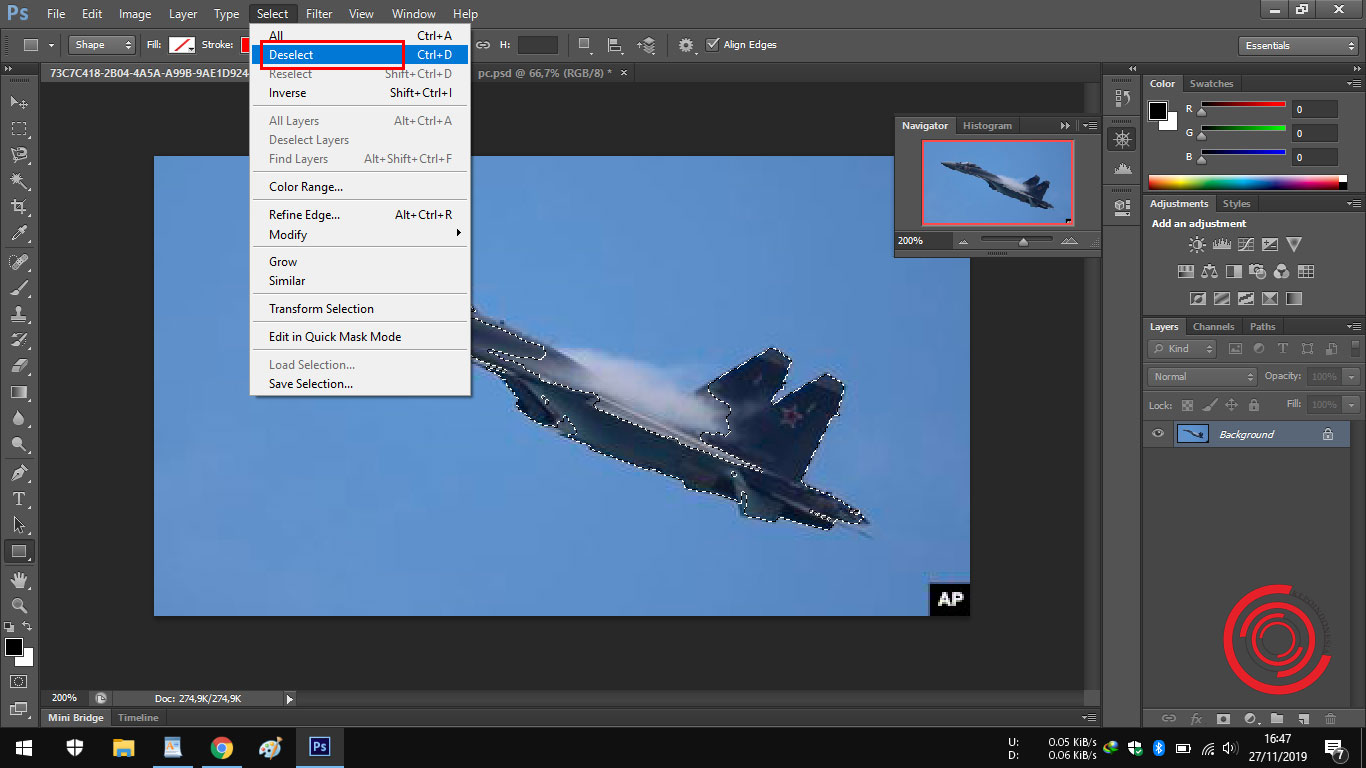Select the Magic Wand tool
Screen dimensions: 1366x768
[x=19, y=181]
